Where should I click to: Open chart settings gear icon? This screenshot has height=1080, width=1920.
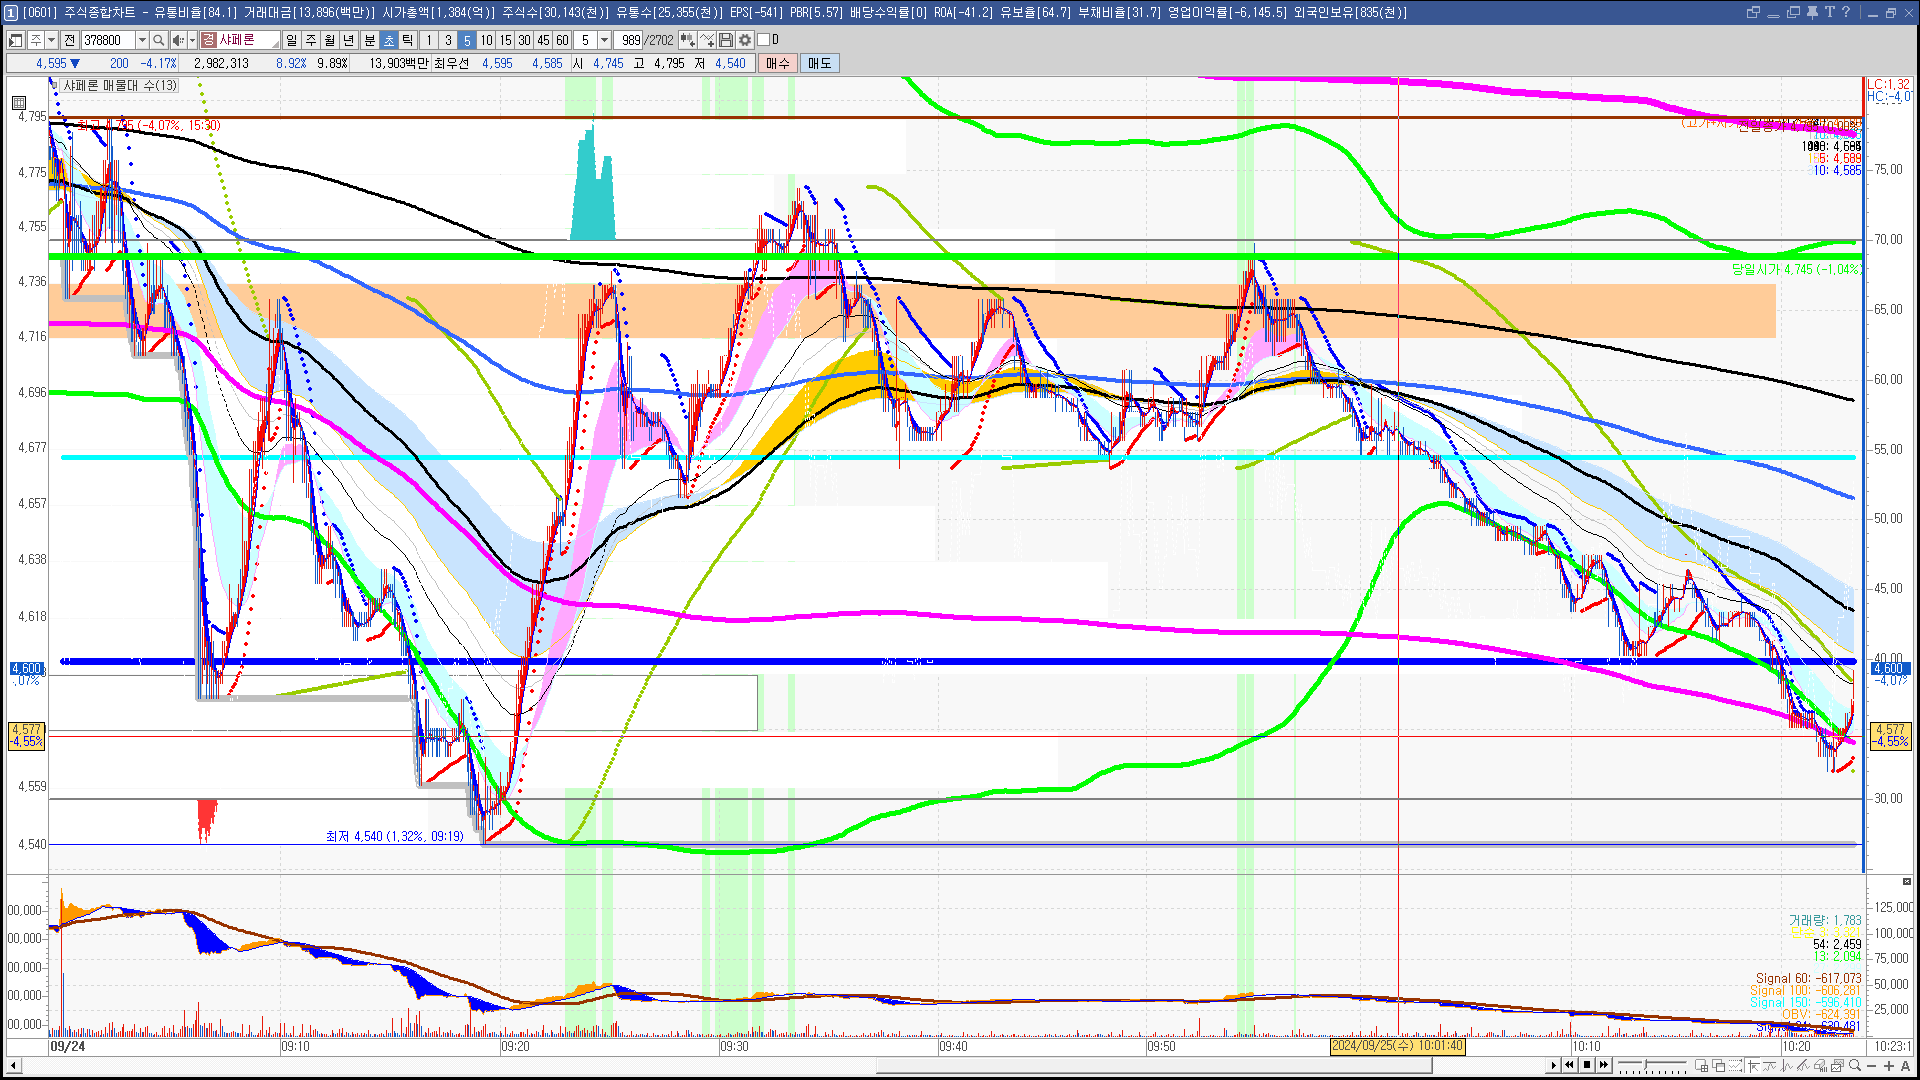click(745, 40)
